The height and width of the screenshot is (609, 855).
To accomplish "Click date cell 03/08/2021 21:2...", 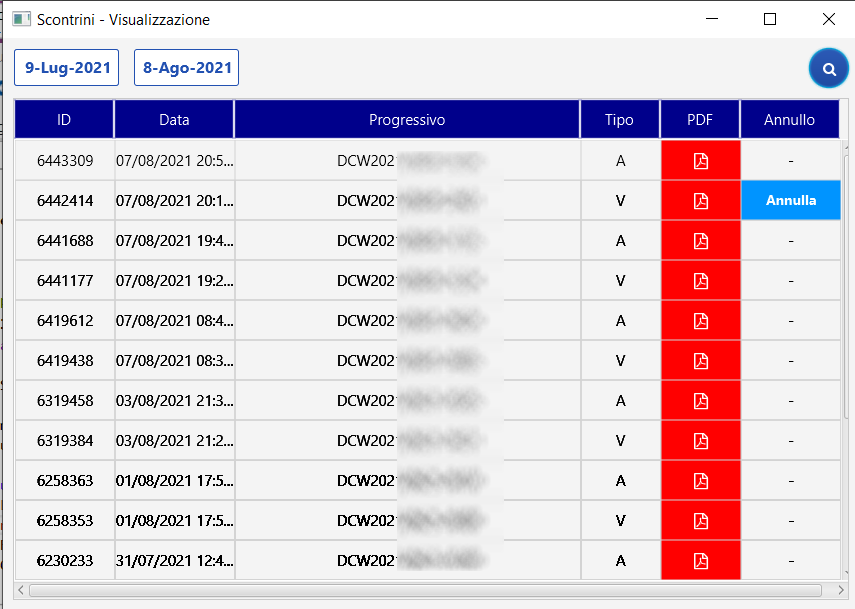I will (x=174, y=441).
